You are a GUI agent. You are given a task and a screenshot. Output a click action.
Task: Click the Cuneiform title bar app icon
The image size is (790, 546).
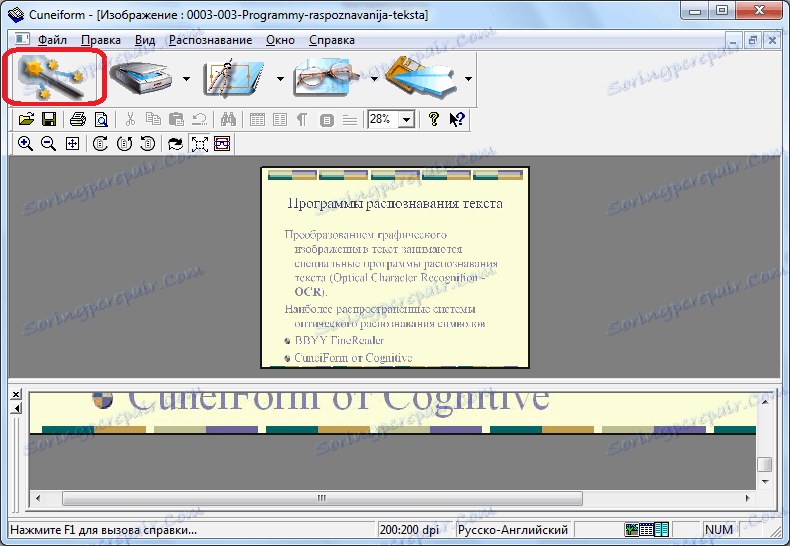click(x=16, y=14)
